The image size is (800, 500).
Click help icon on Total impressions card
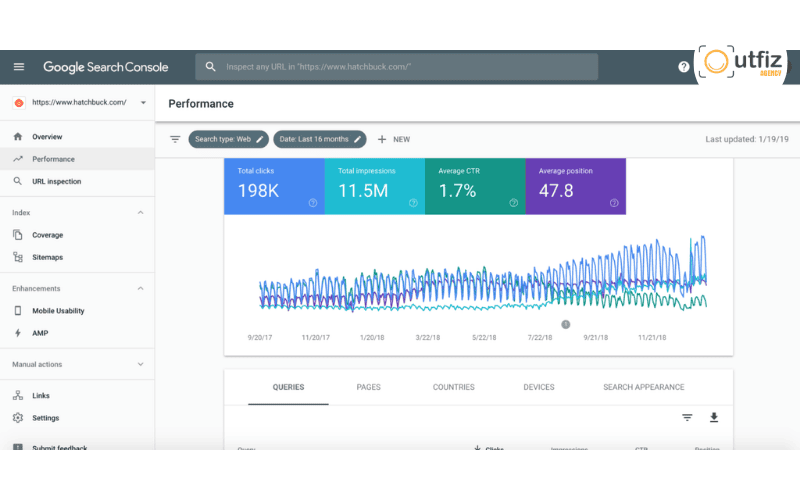click(x=413, y=203)
